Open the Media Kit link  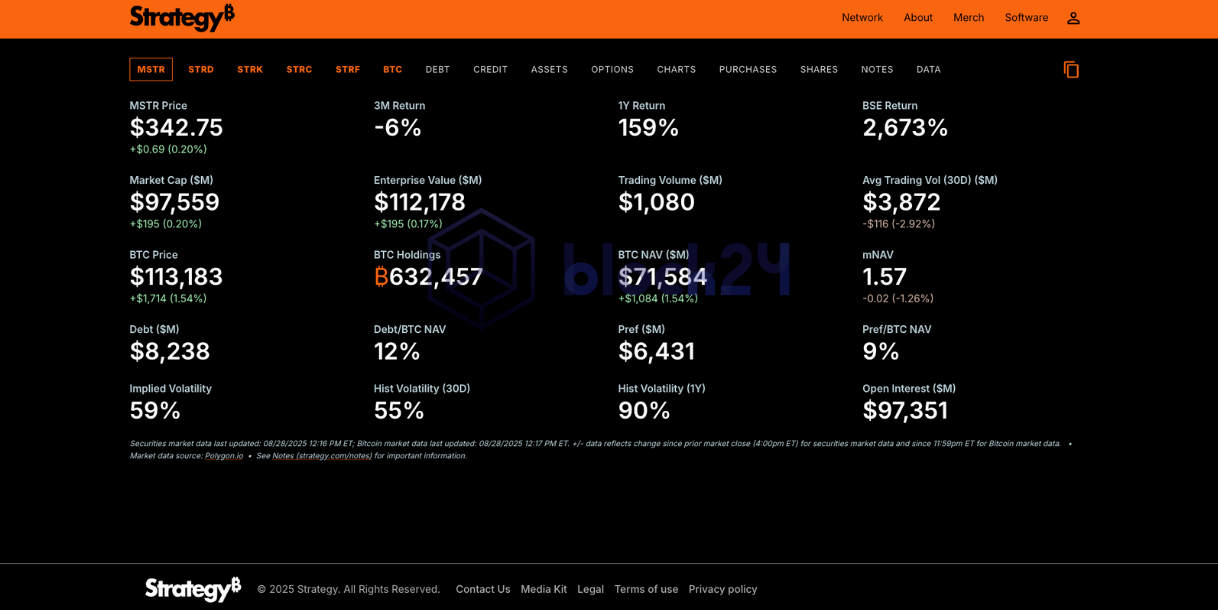(544, 589)
